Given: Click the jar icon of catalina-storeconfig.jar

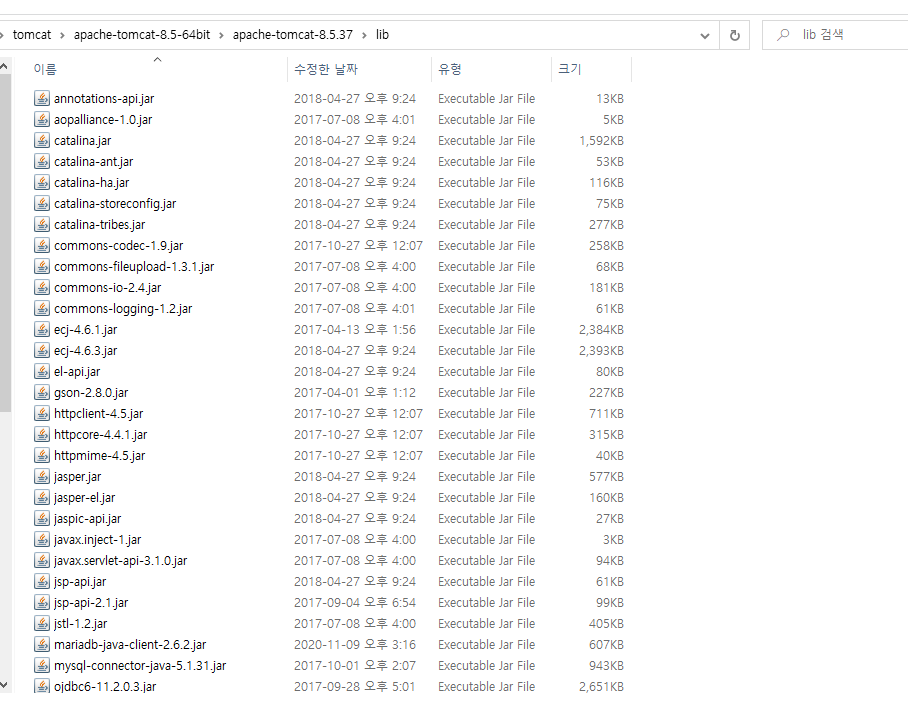Looking at the screenshot, I should coord(42,203).
